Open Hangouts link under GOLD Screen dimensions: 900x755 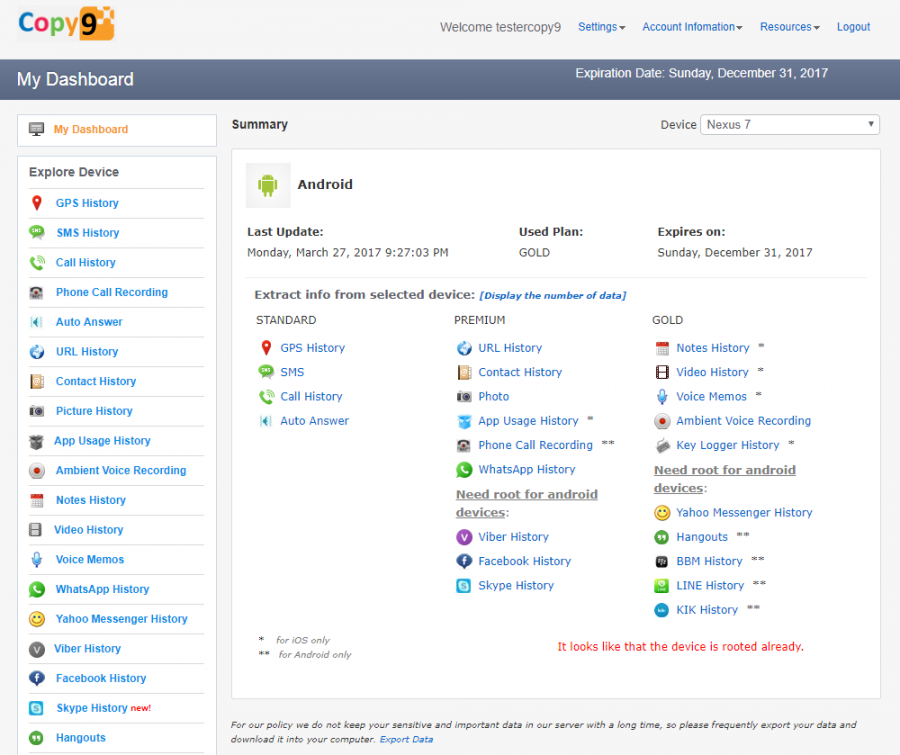(702, 537)
